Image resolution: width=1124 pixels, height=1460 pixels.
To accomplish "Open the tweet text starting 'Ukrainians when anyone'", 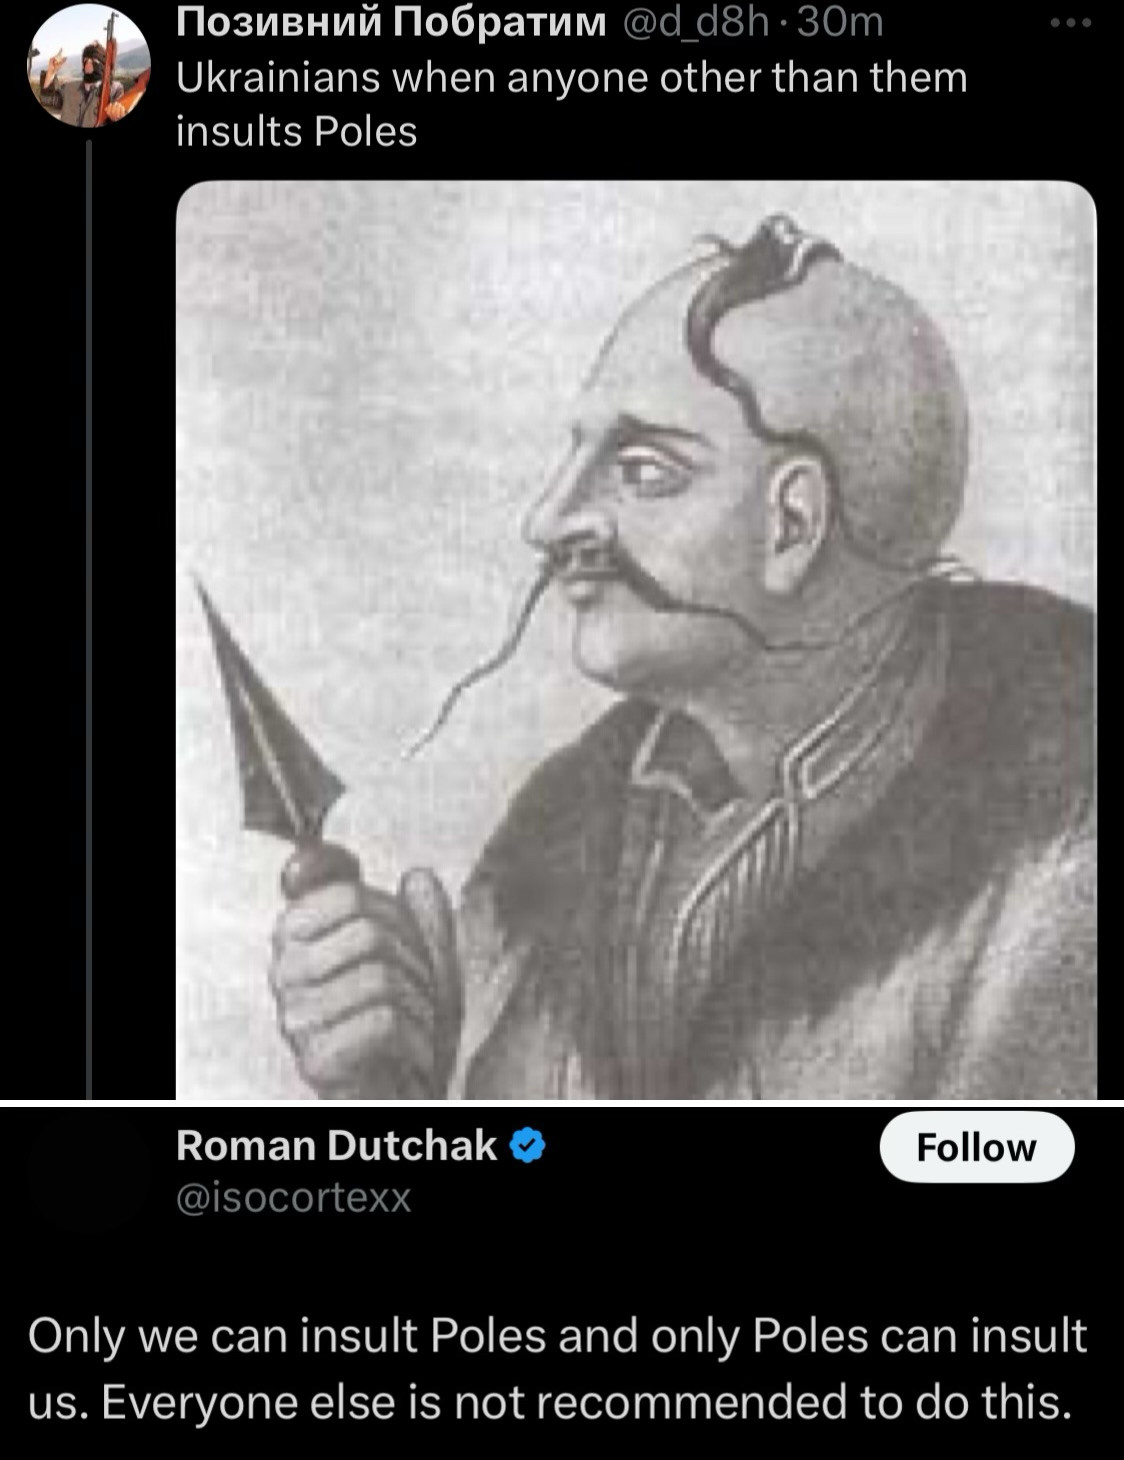I will 572,104.
